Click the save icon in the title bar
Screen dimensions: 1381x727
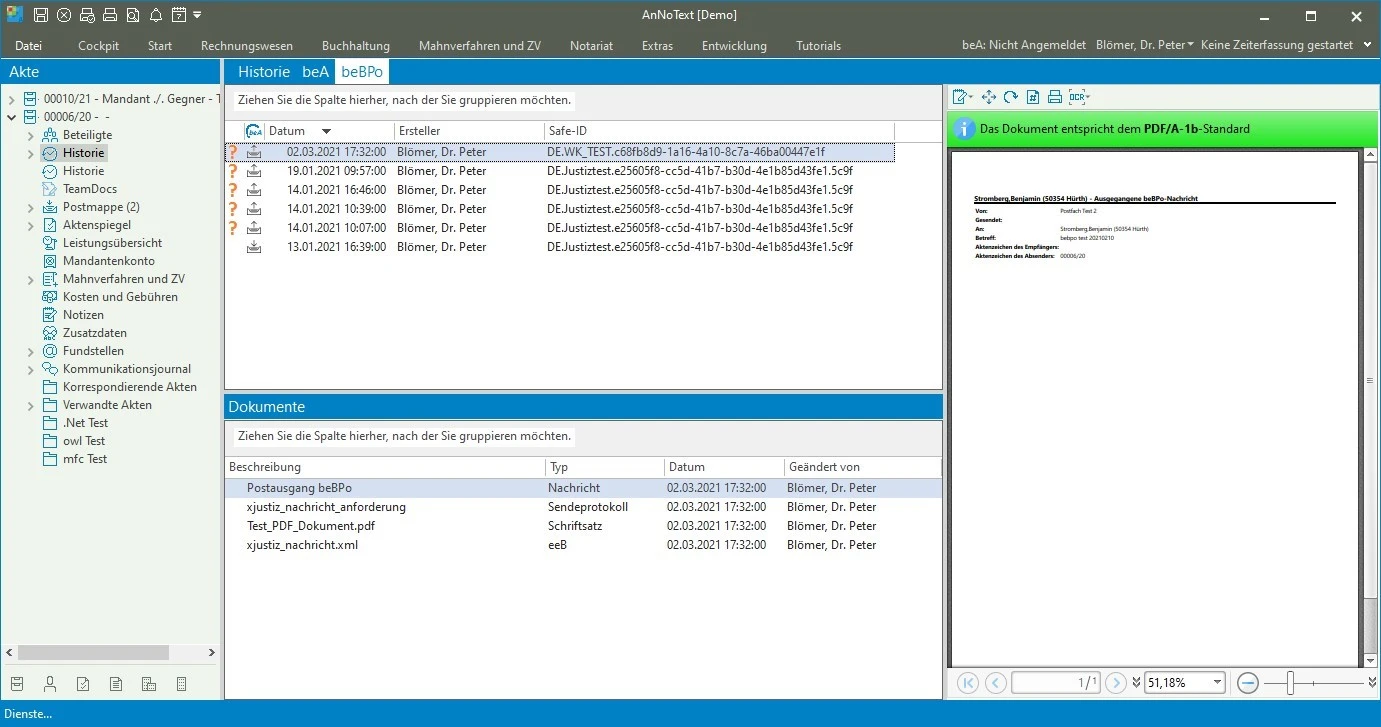(41, 15)
